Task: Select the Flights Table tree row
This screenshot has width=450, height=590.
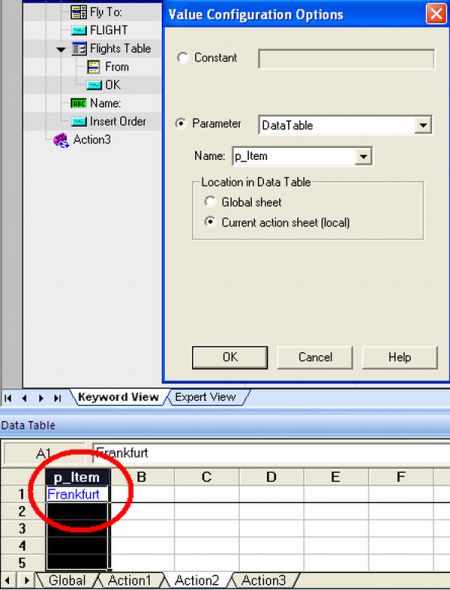Action: 93,49
